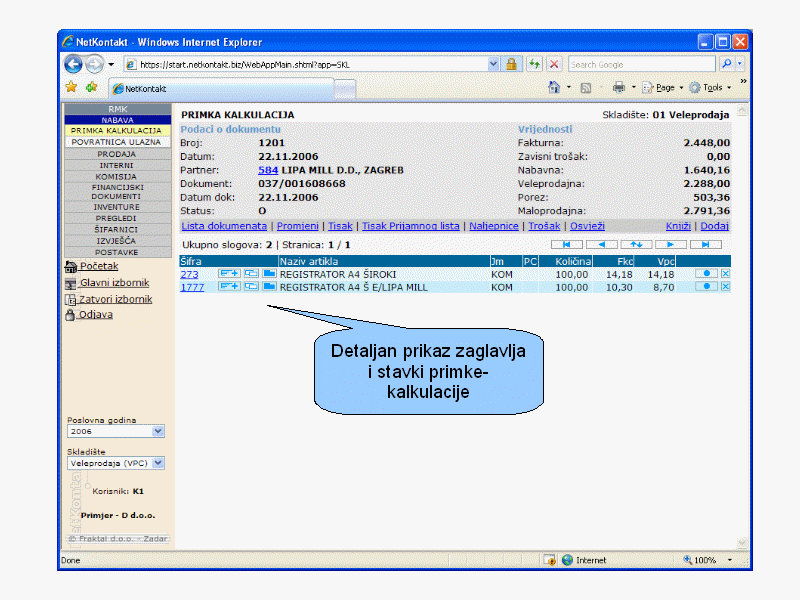
Task: Click the dot button in row 273
Action: click(706, 273)
